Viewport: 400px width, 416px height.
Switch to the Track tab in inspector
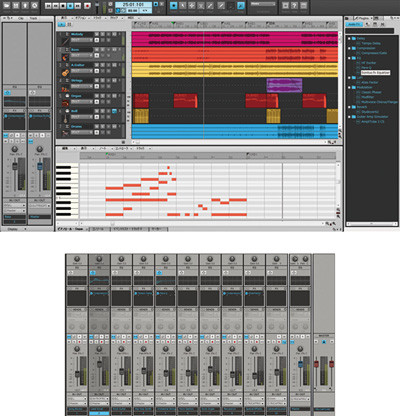click(x=33, y=18)
